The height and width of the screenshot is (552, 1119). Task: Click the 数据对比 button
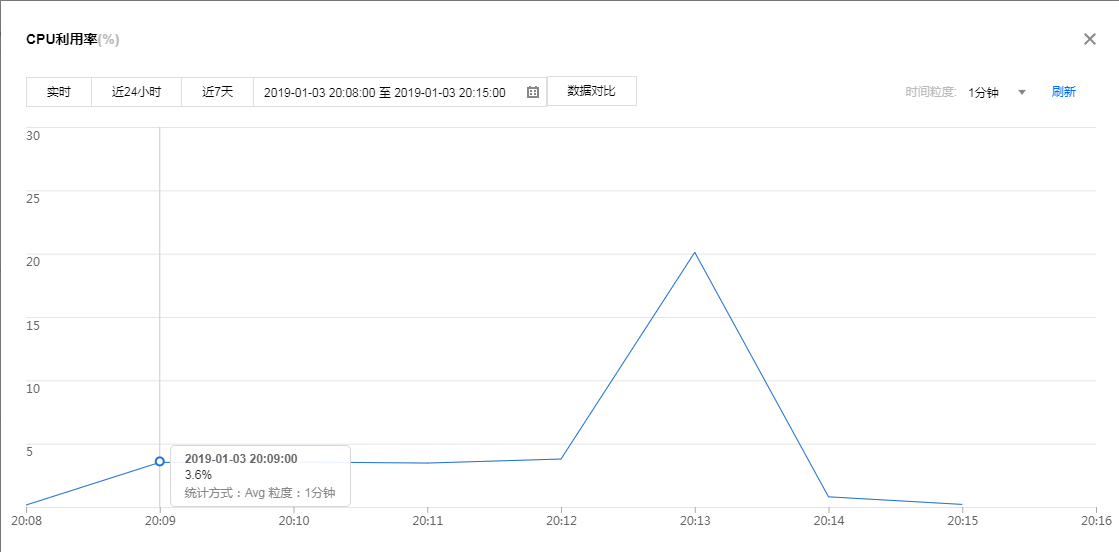[x=591, y=91]
